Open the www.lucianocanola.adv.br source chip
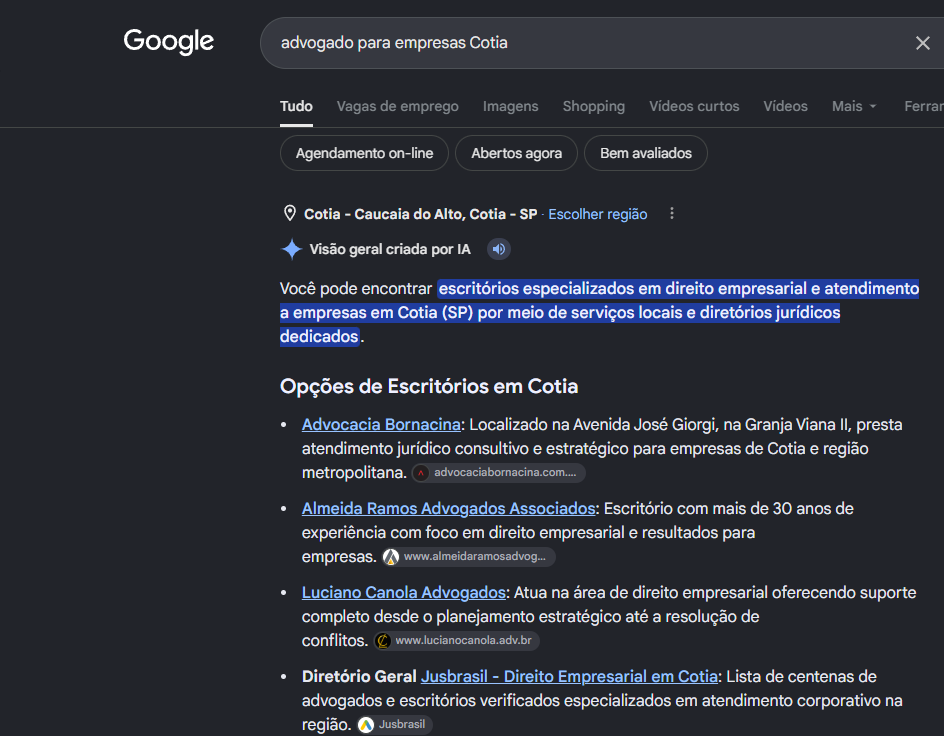Screen dimensions: 944x736 click(x=456, y=640)
